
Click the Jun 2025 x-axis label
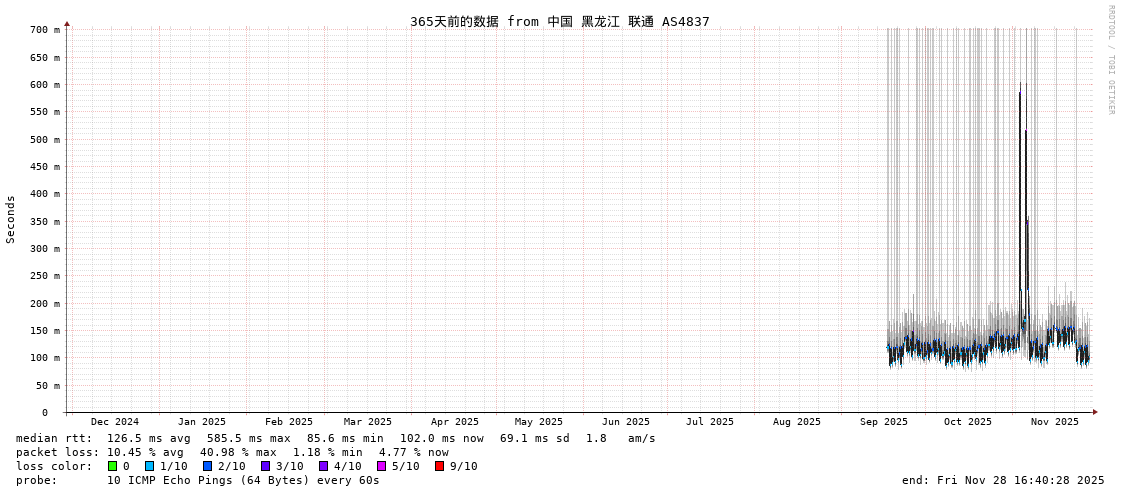625,422
